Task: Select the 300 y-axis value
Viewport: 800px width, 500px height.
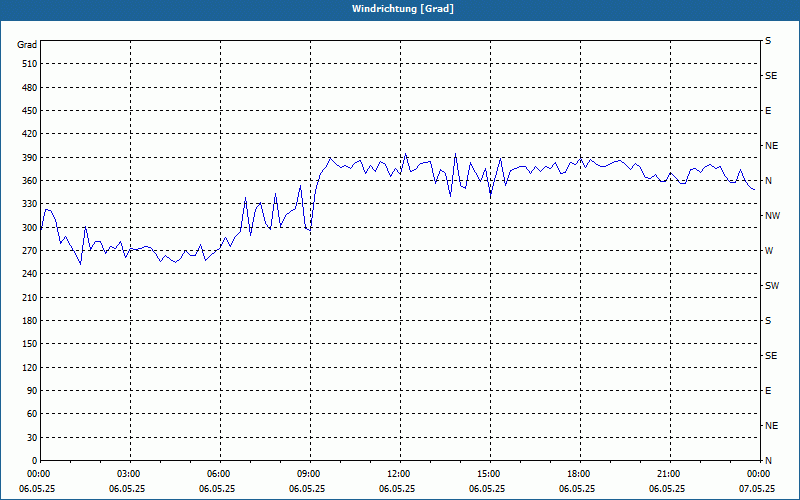Action: pos(30,228)
